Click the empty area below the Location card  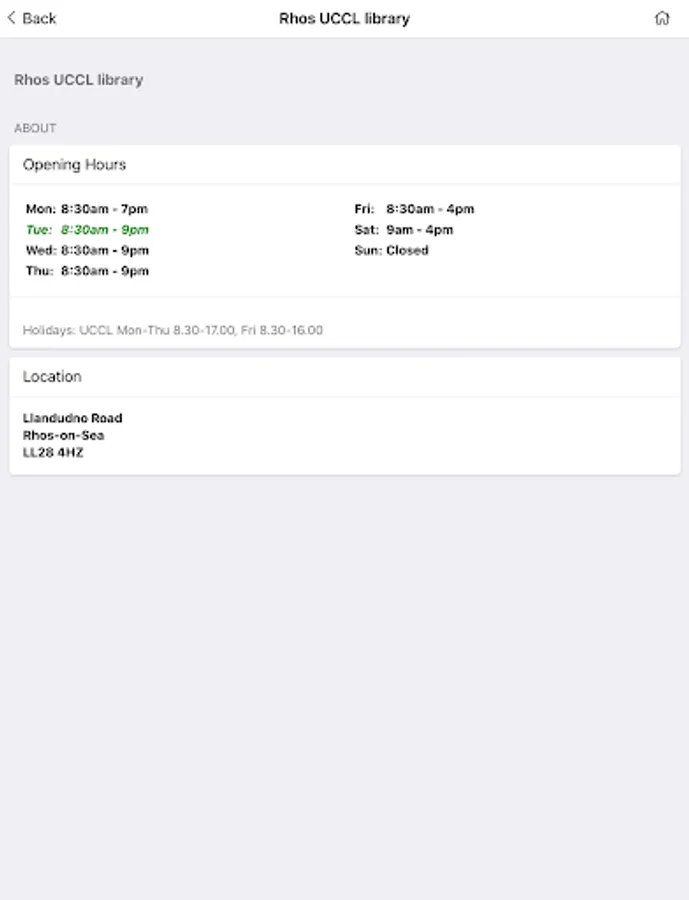[x=344, y=680]
